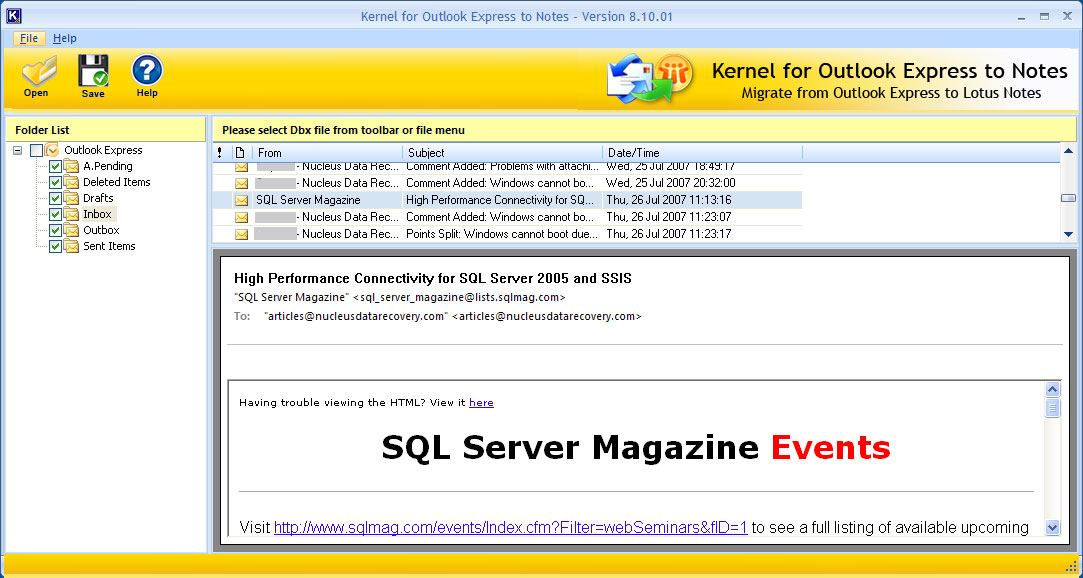Select 'Points Split: Windows cannot boot' subject
Image resolution: width=1083 pixels, height=578 pixels.
(x=502, y=234)
